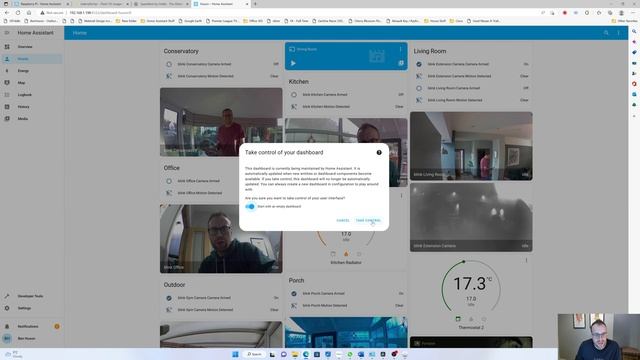Open Blink Kitchen Motion Detected entity
This screenshot has width=640, height=360.
(x=346, y=107)
